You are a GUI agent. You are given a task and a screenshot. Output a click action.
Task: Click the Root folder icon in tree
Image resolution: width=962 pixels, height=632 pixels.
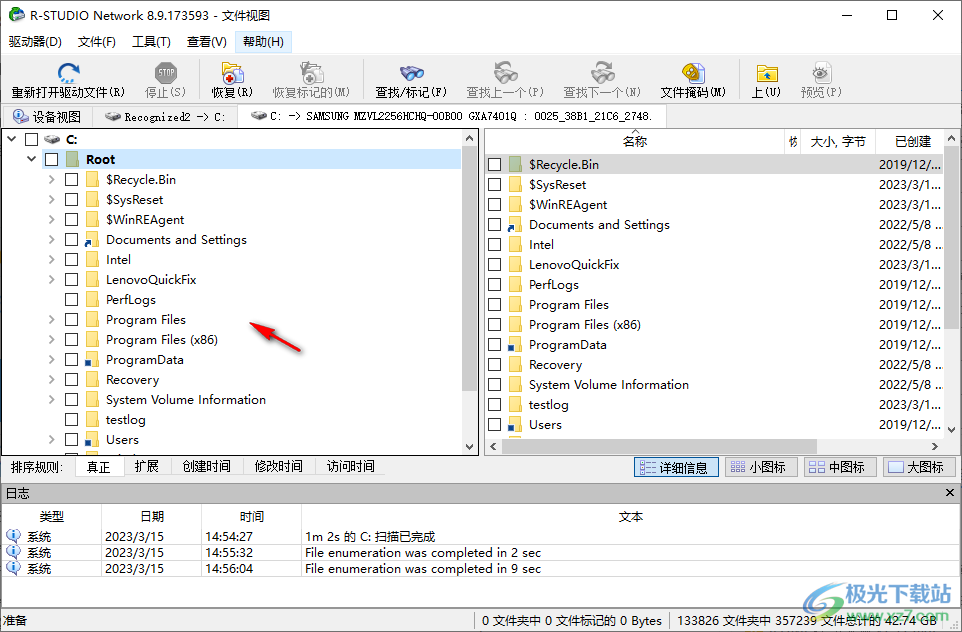pyautogui.click(x=72, y=160)
